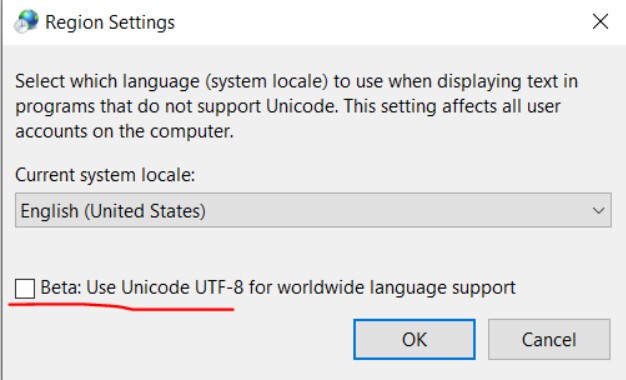
Task: Enable the Beta Unicode UTF-8 checkbox
Action: coord(25,288)
